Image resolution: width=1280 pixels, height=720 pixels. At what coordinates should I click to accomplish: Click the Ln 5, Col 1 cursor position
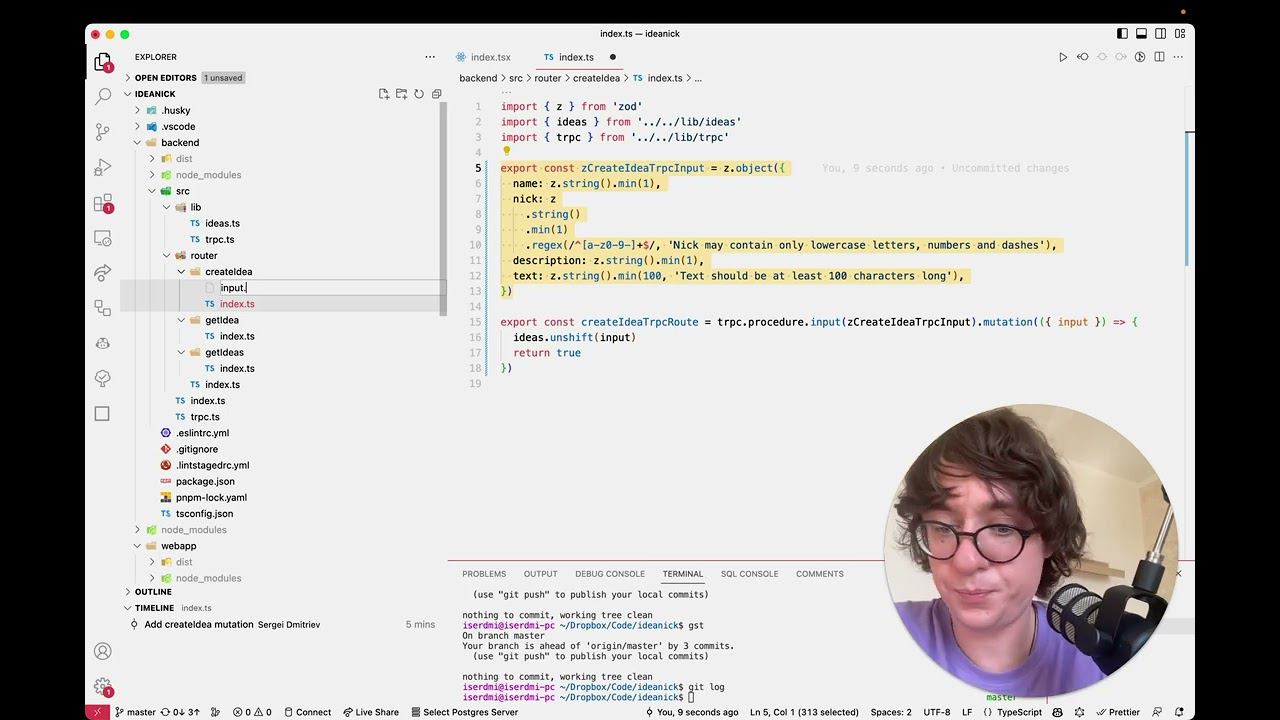[805, 712]
